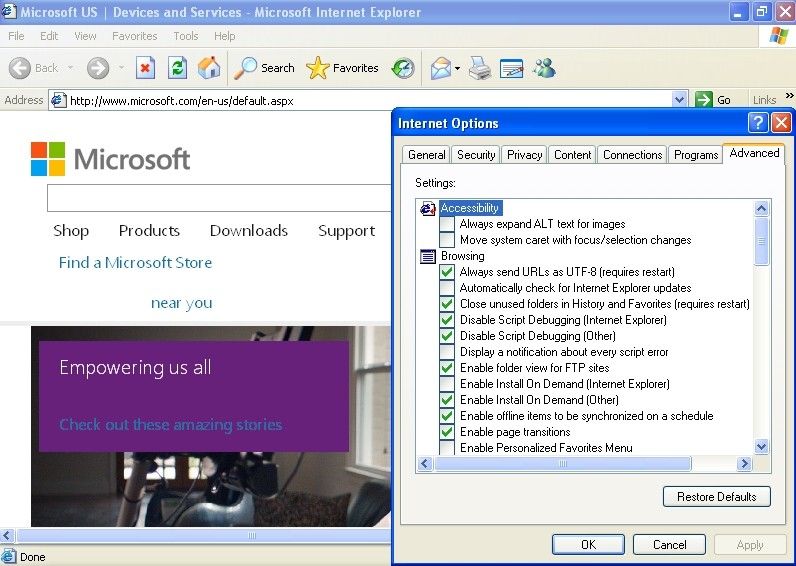
Task: Click the Stop page loading icon
Action: tap(145, 68)
